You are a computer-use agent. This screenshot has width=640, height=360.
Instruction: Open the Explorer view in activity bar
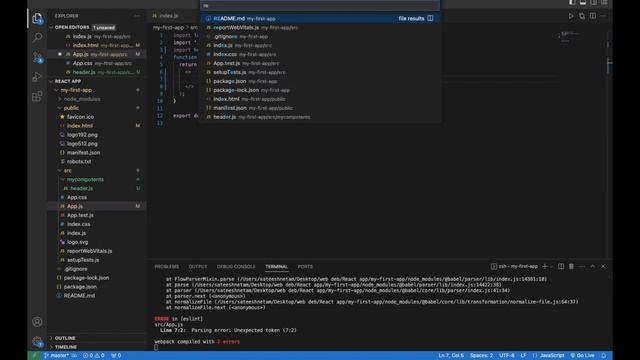tap(37, 18)
